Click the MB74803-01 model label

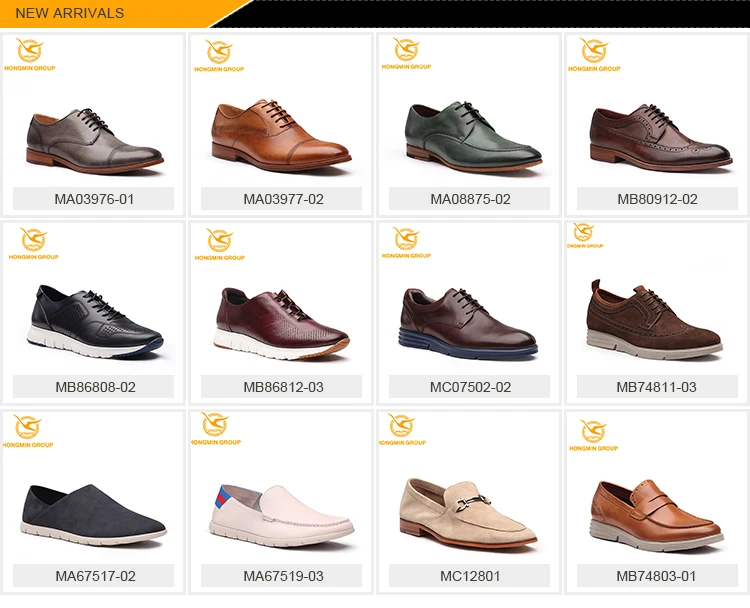click(x=657, y=576)
